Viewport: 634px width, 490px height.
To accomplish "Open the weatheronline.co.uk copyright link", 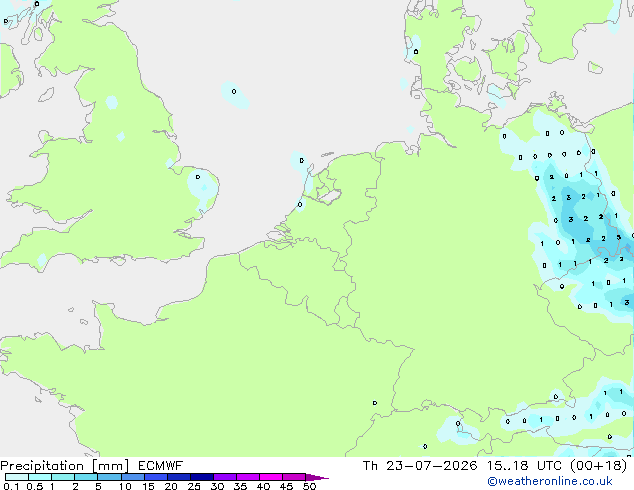I will point(550,481).
